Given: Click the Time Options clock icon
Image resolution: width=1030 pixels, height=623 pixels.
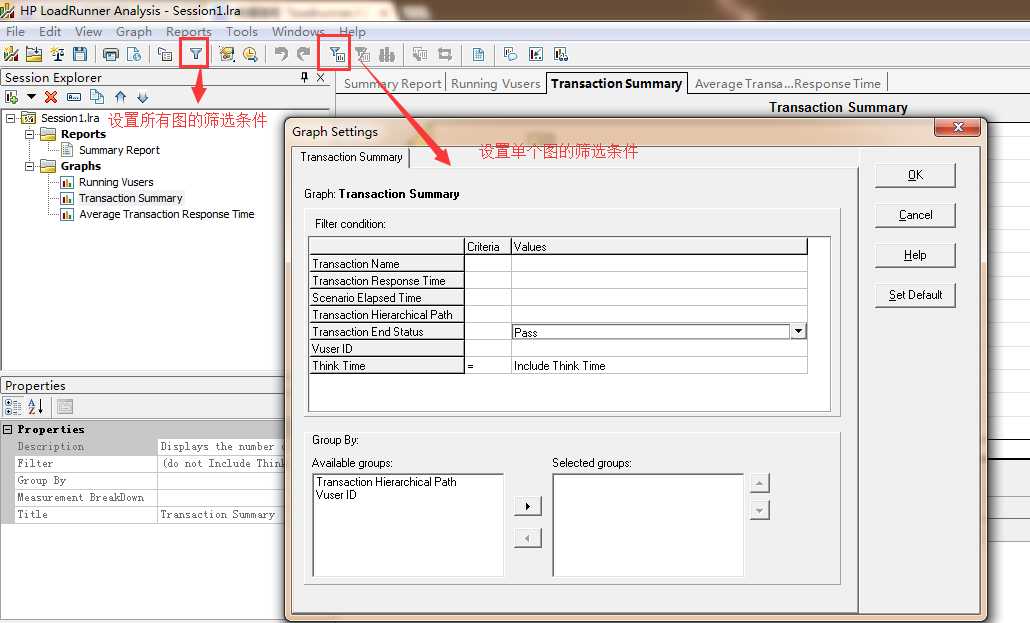Looking at the screenshot, I should tap(250, 55).
